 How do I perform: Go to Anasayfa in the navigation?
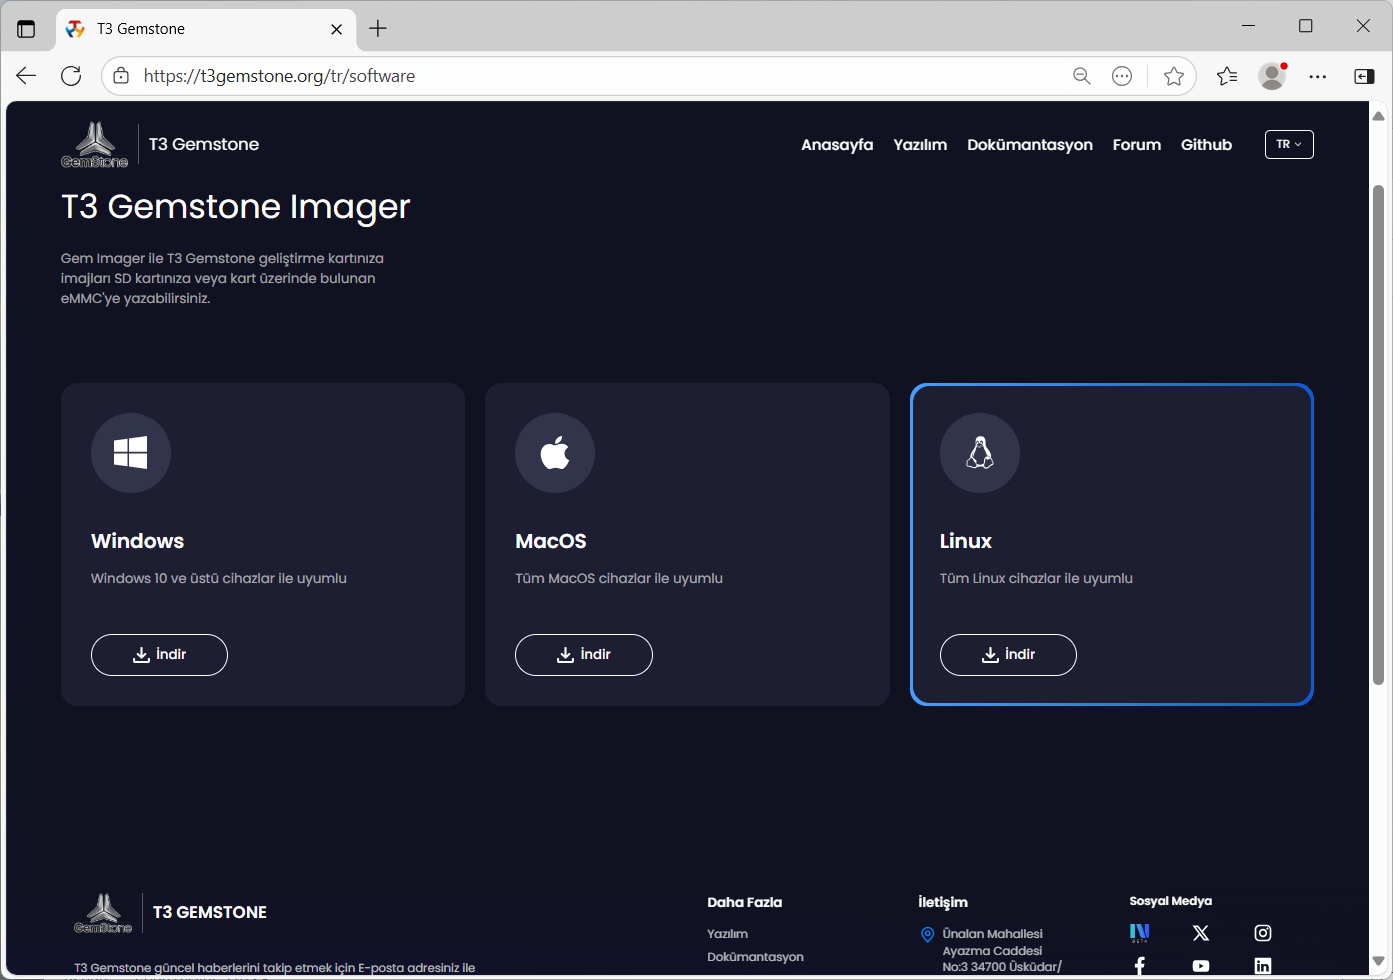(x=837, y=145)
